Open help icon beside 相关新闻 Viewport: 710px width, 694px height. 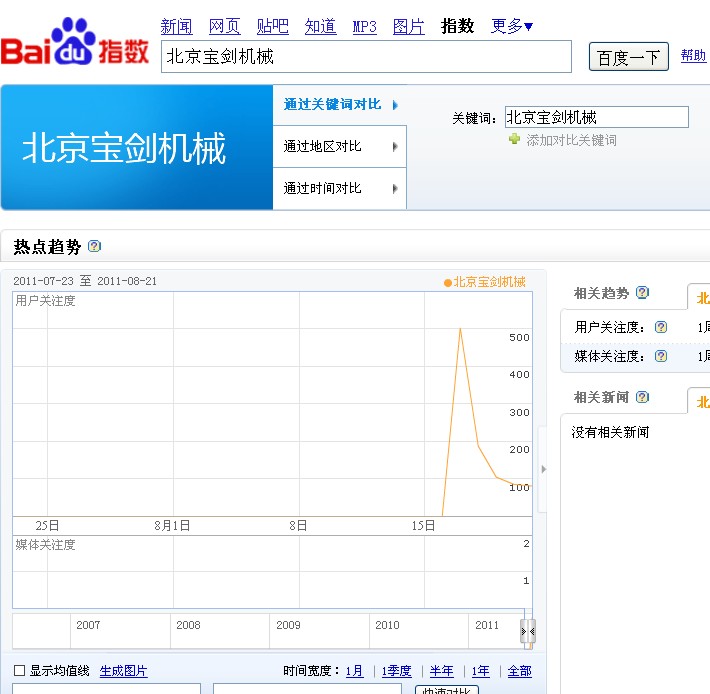[x=642, y=397]
